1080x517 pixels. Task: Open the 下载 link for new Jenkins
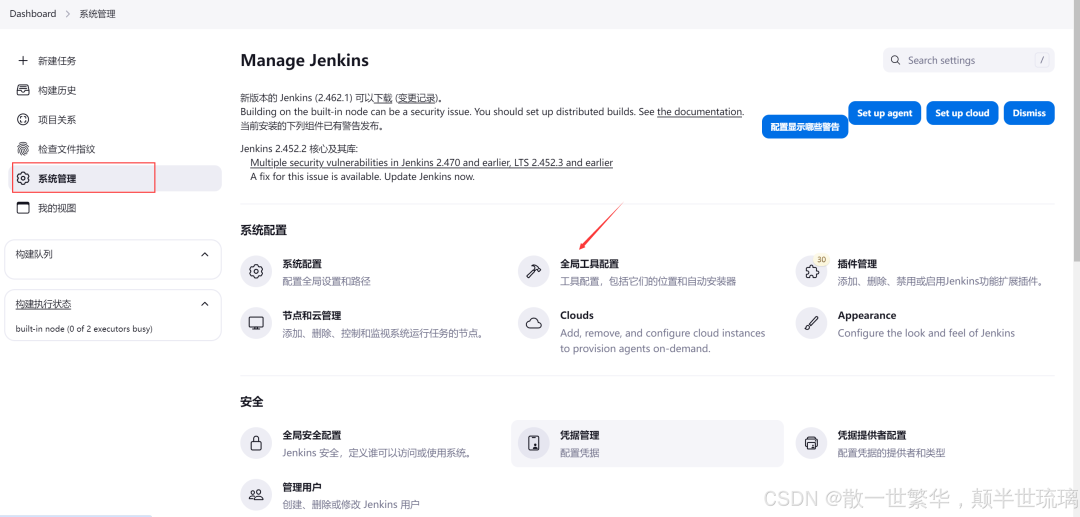[382, 98]
